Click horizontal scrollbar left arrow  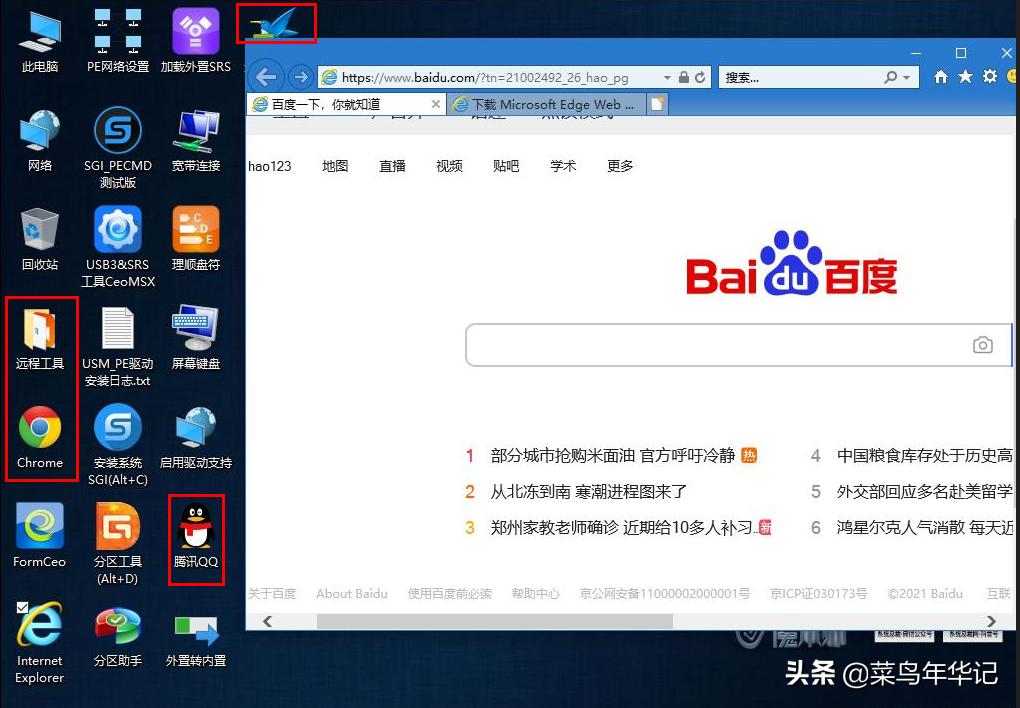(x=267, y=621)
